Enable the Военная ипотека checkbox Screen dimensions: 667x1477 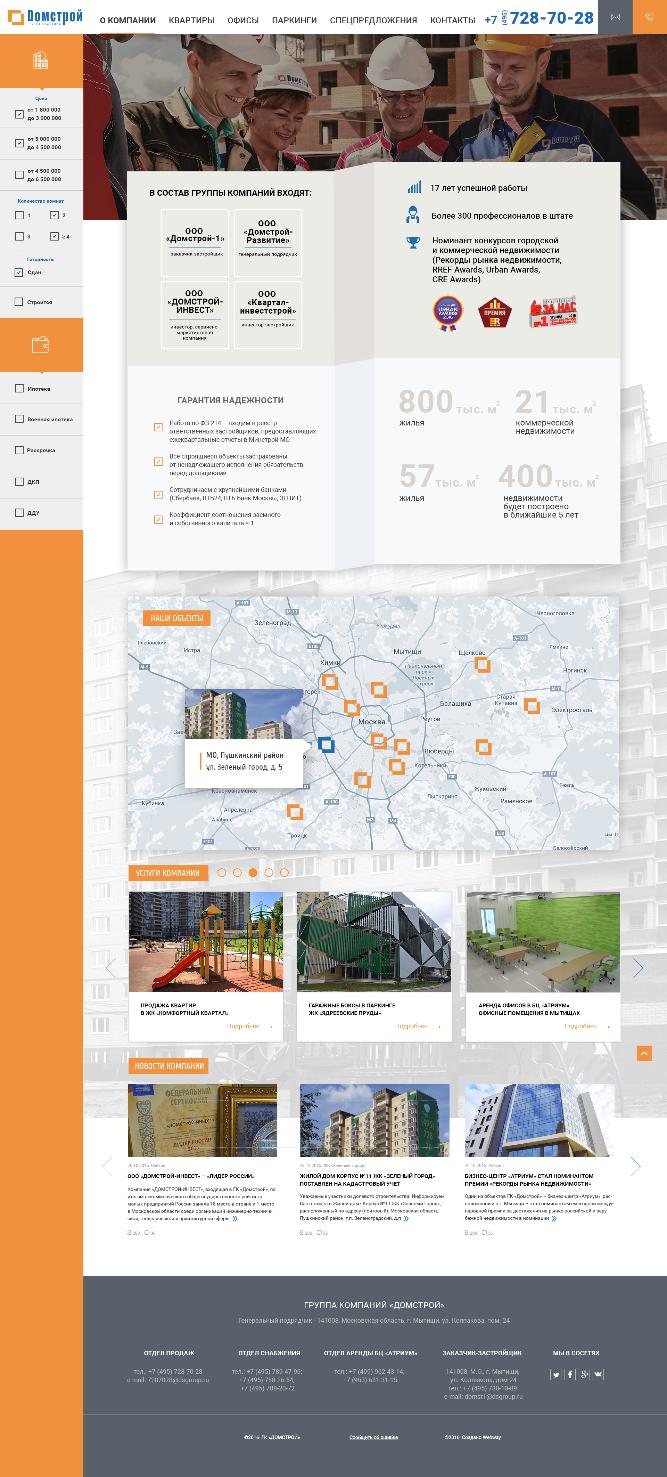(x=20, y=419)
